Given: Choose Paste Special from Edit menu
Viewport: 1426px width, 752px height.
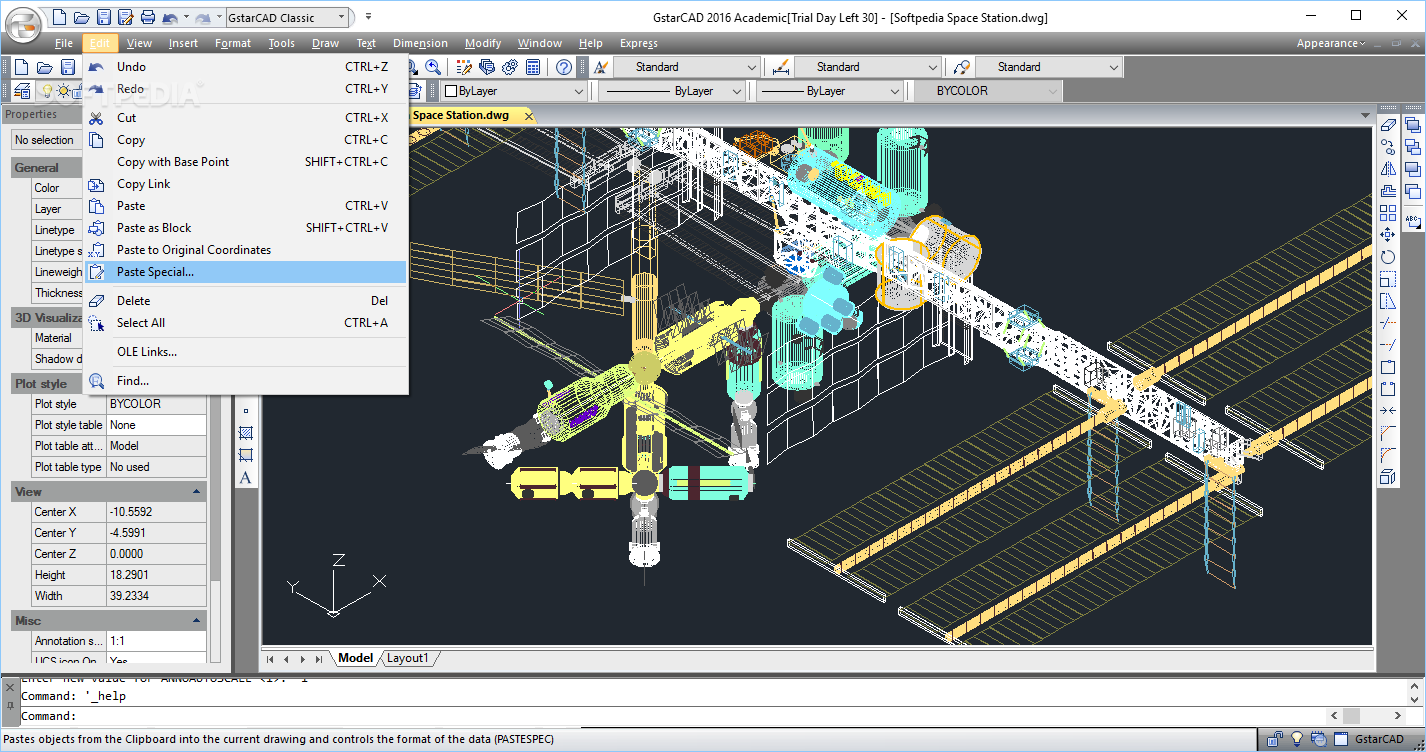Looking at the screenshot, I should 246,272.
